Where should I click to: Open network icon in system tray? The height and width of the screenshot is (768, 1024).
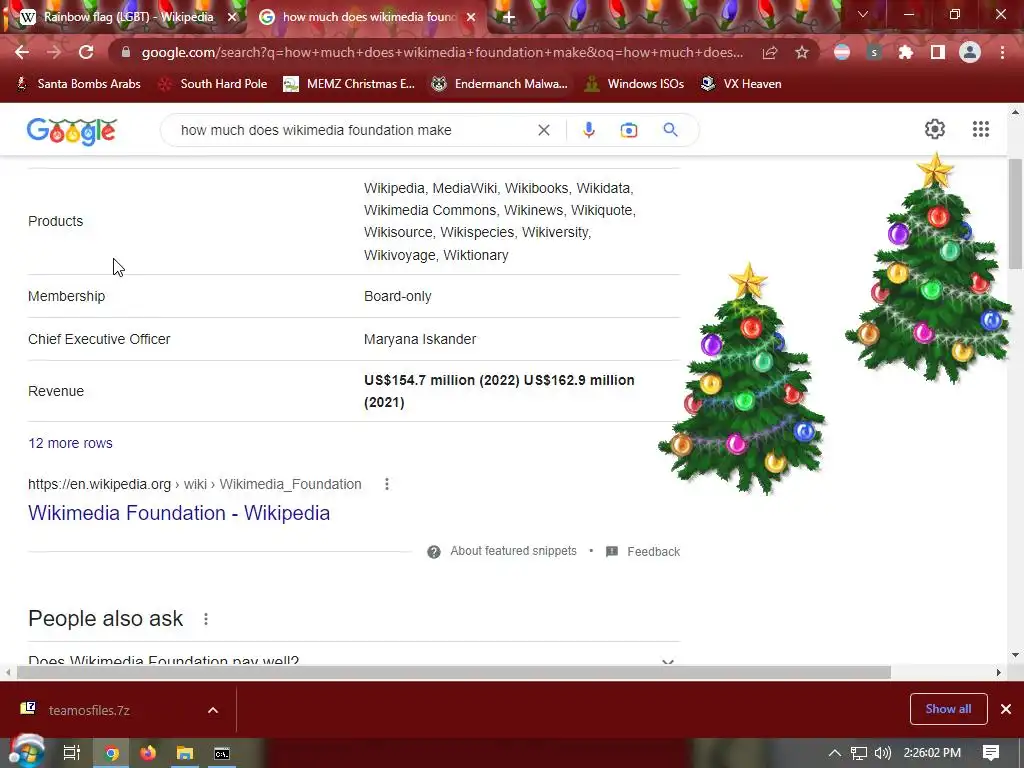click(859, 754)
